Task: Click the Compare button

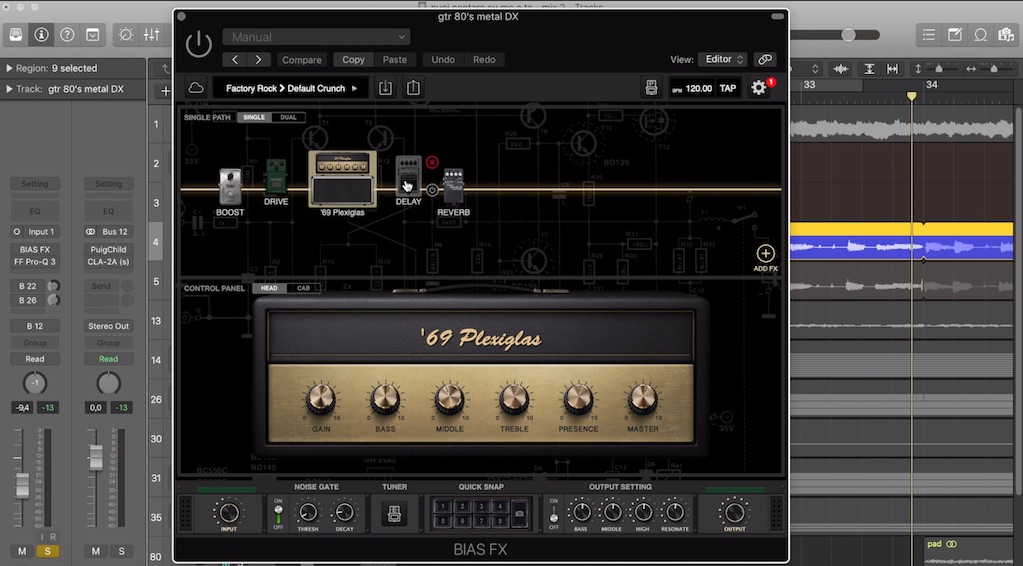Action: (x=301, y=59)
